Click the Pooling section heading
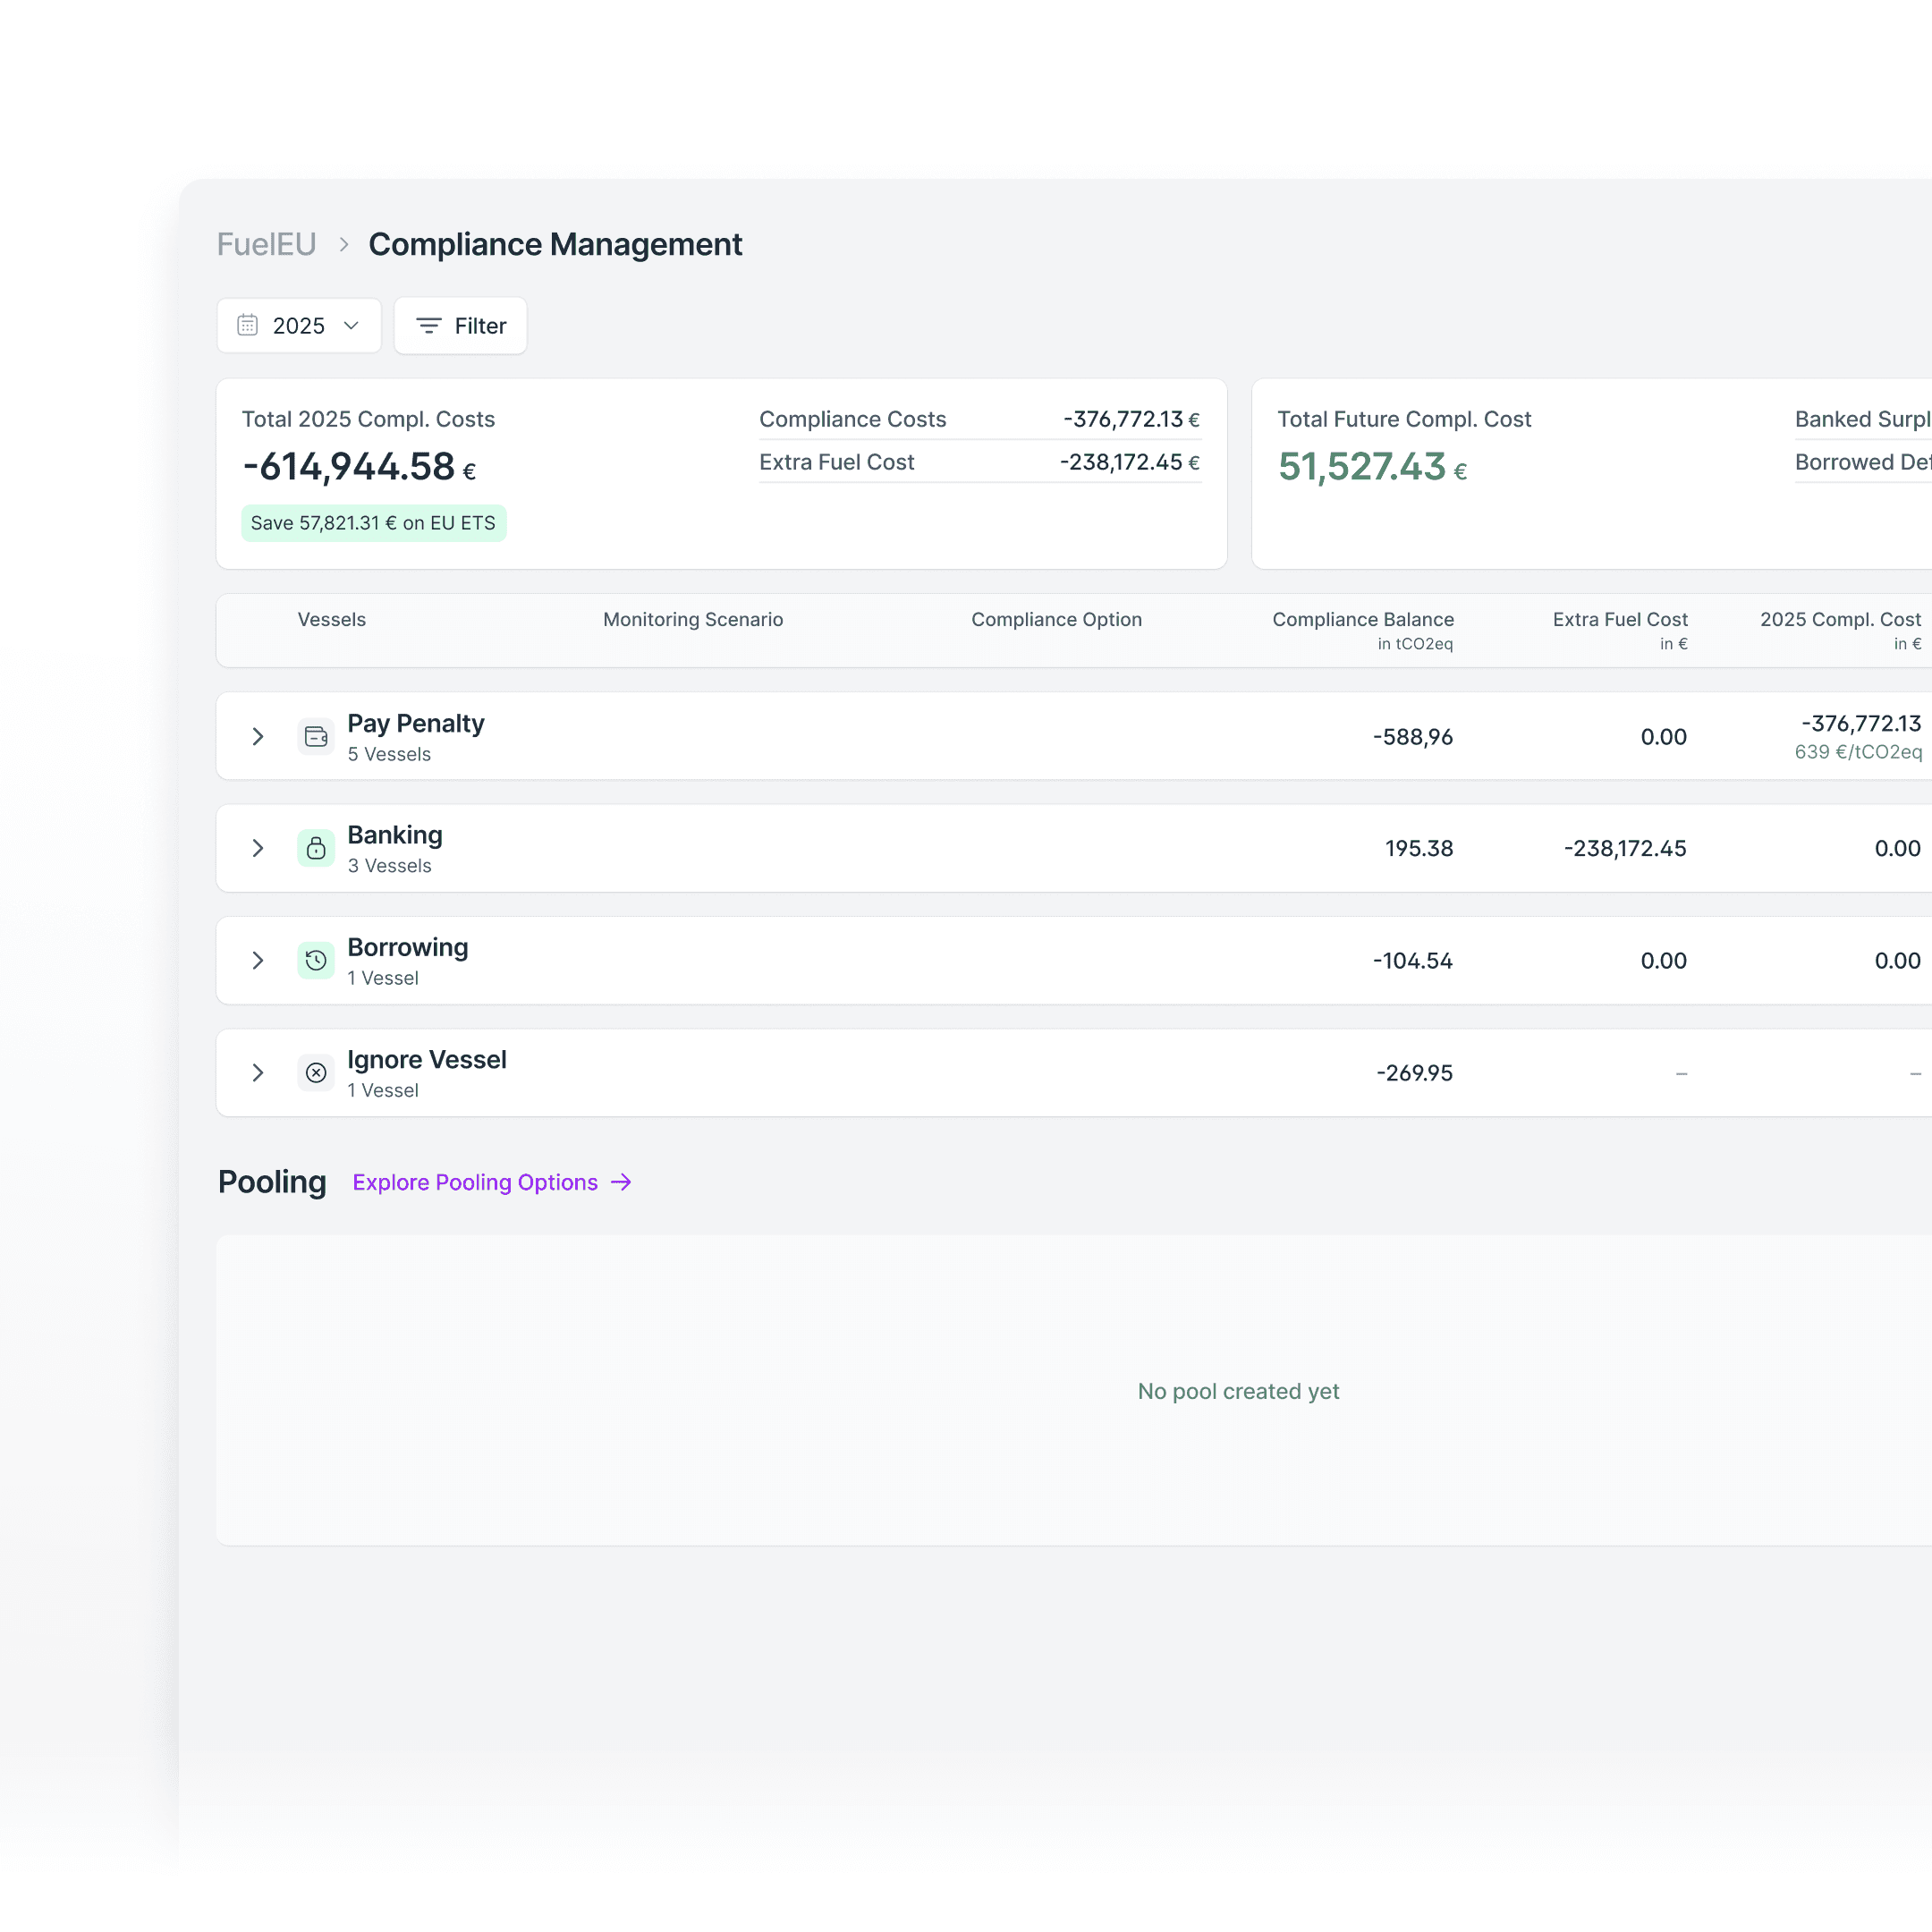Screen dimensions: 1932x1932 click(272, 1182)
